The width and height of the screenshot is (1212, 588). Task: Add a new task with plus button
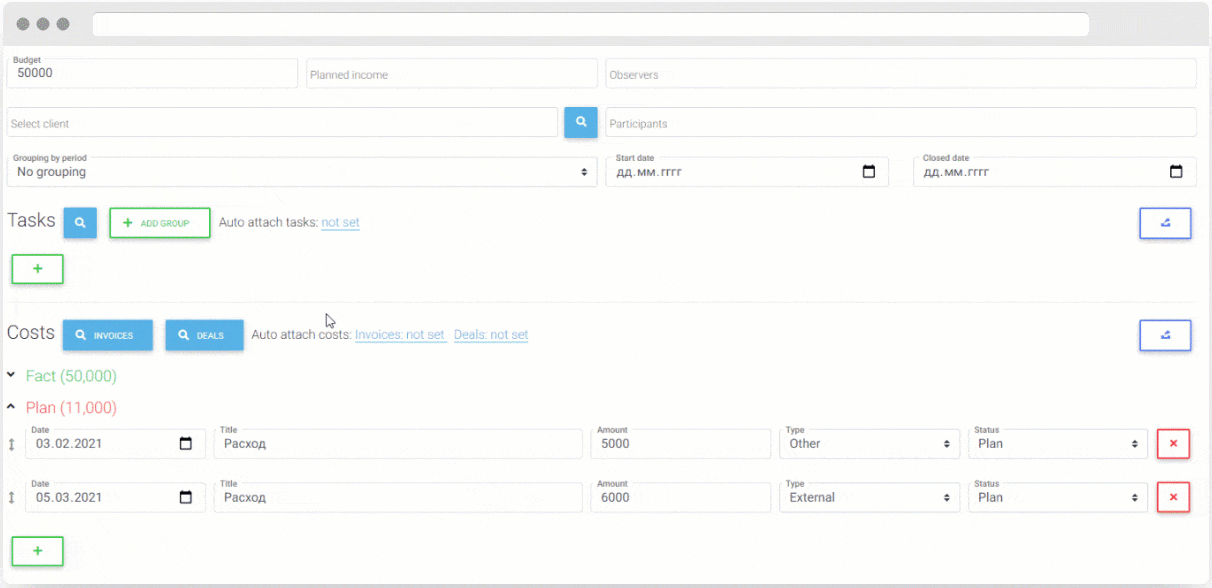click(x=38, y=269)
